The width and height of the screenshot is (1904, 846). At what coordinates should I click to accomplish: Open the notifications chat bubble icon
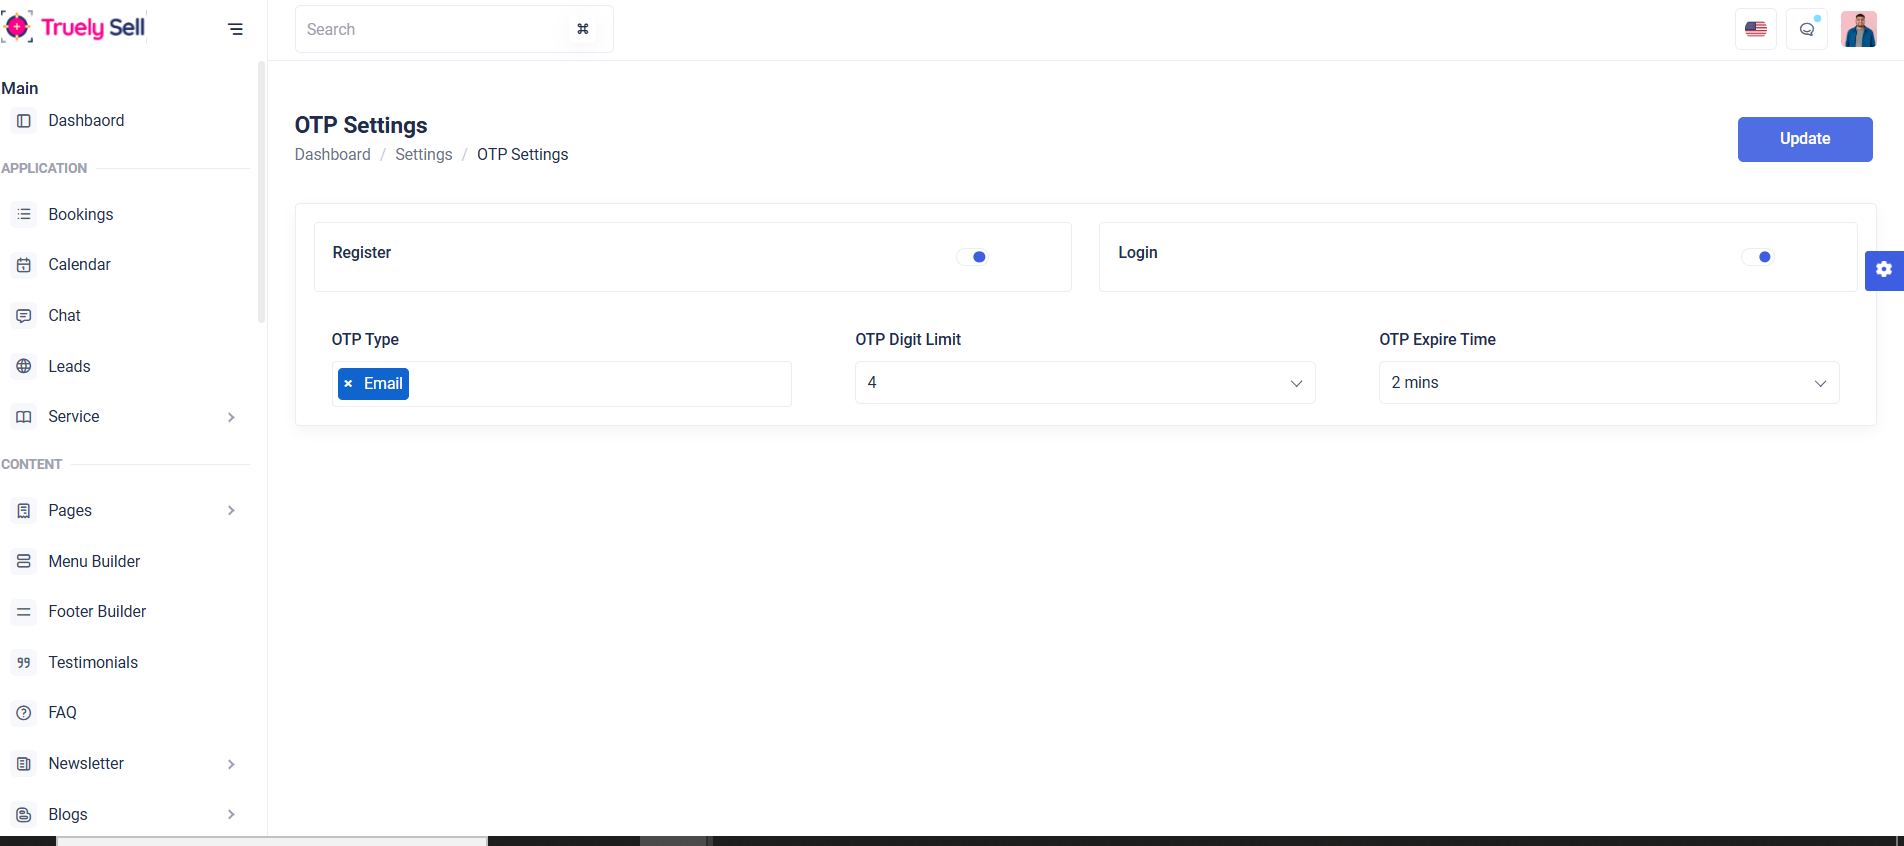point(1806,29)
